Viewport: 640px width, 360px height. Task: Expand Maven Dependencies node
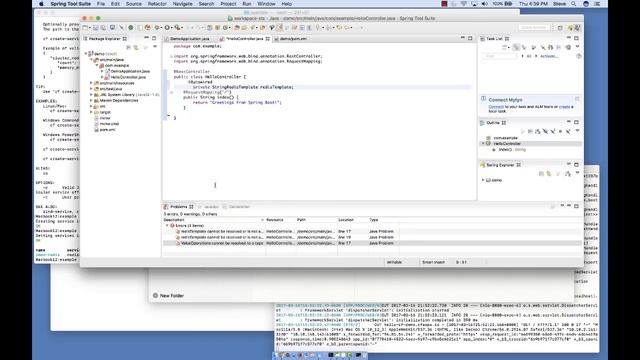(x=91, y=100)
